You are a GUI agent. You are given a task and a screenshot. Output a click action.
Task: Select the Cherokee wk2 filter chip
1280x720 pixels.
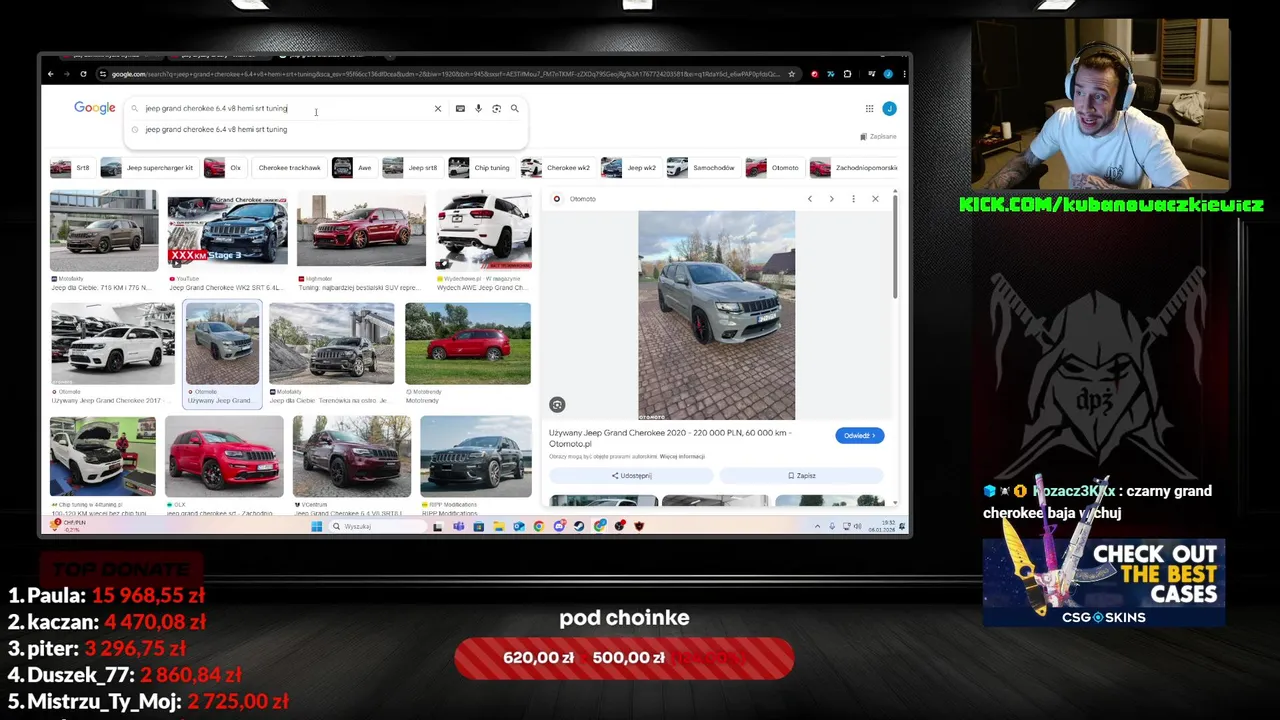coord(557,168)
